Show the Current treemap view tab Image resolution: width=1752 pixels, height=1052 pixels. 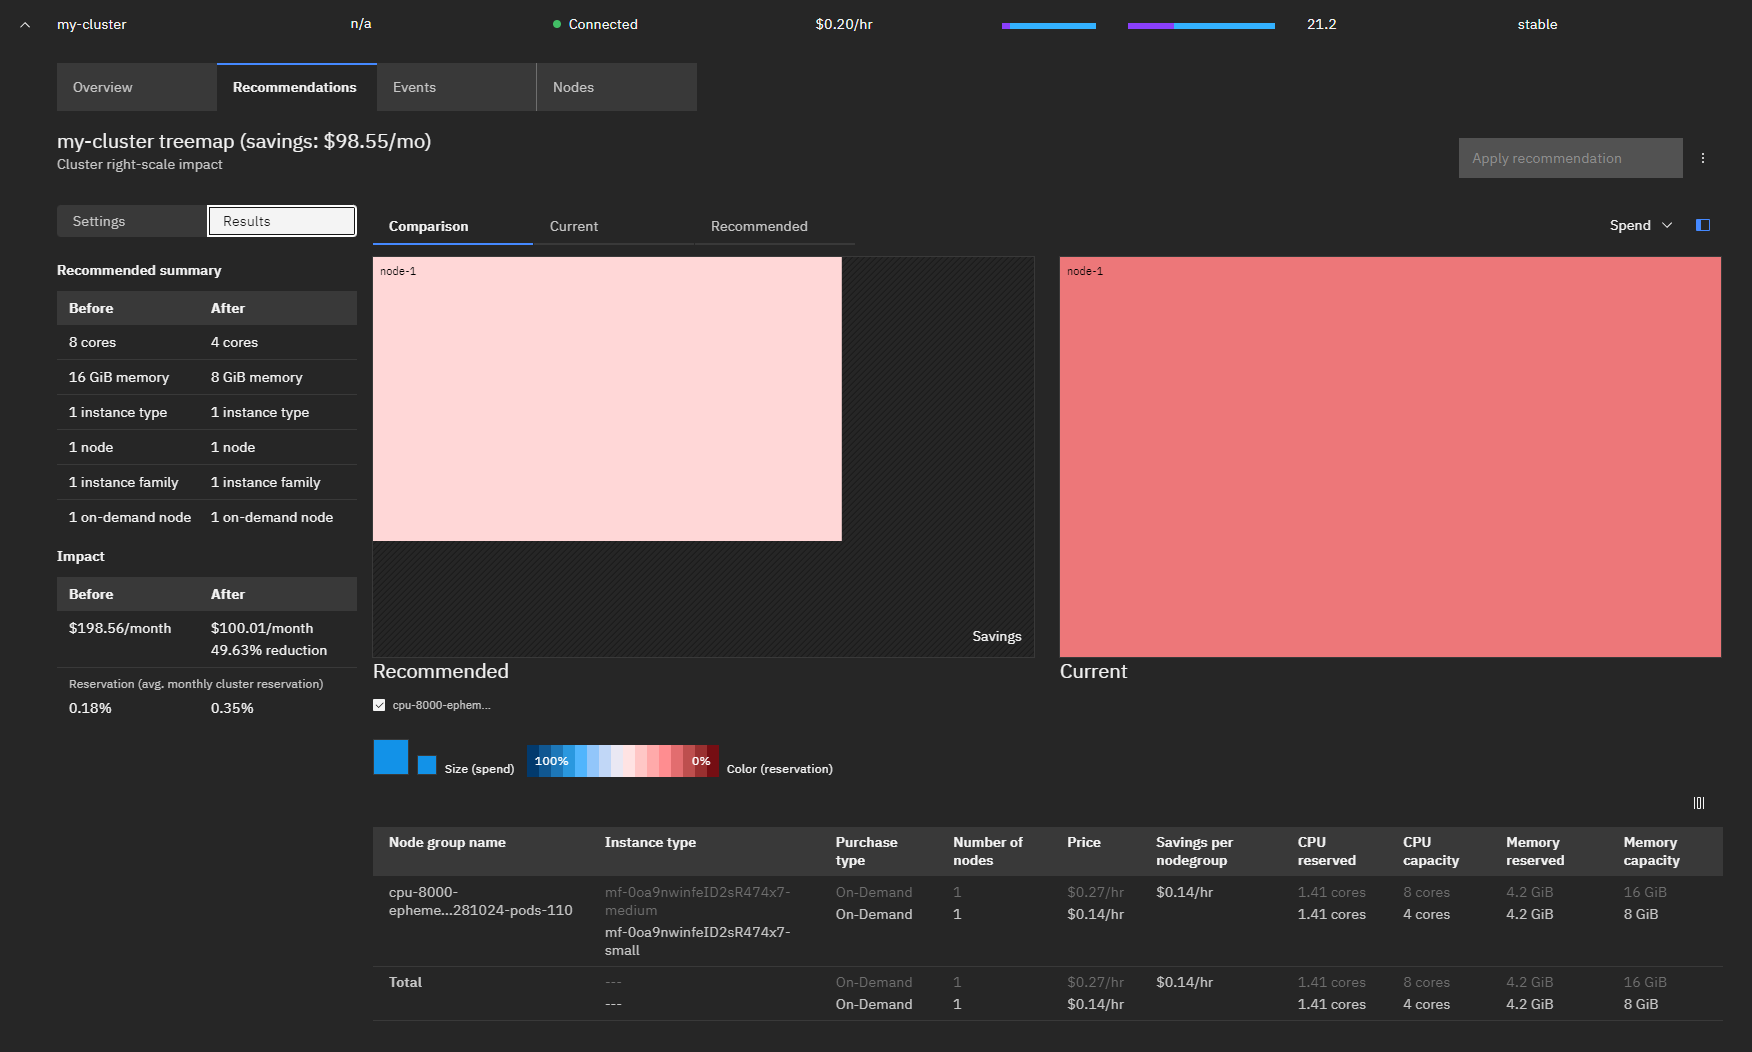coord(574,226)
